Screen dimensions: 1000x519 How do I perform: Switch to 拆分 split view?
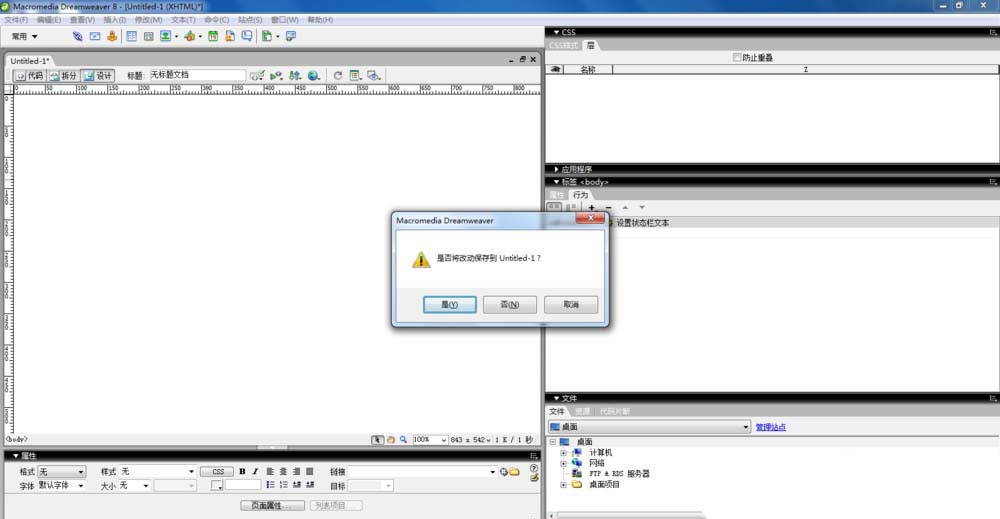63,75
